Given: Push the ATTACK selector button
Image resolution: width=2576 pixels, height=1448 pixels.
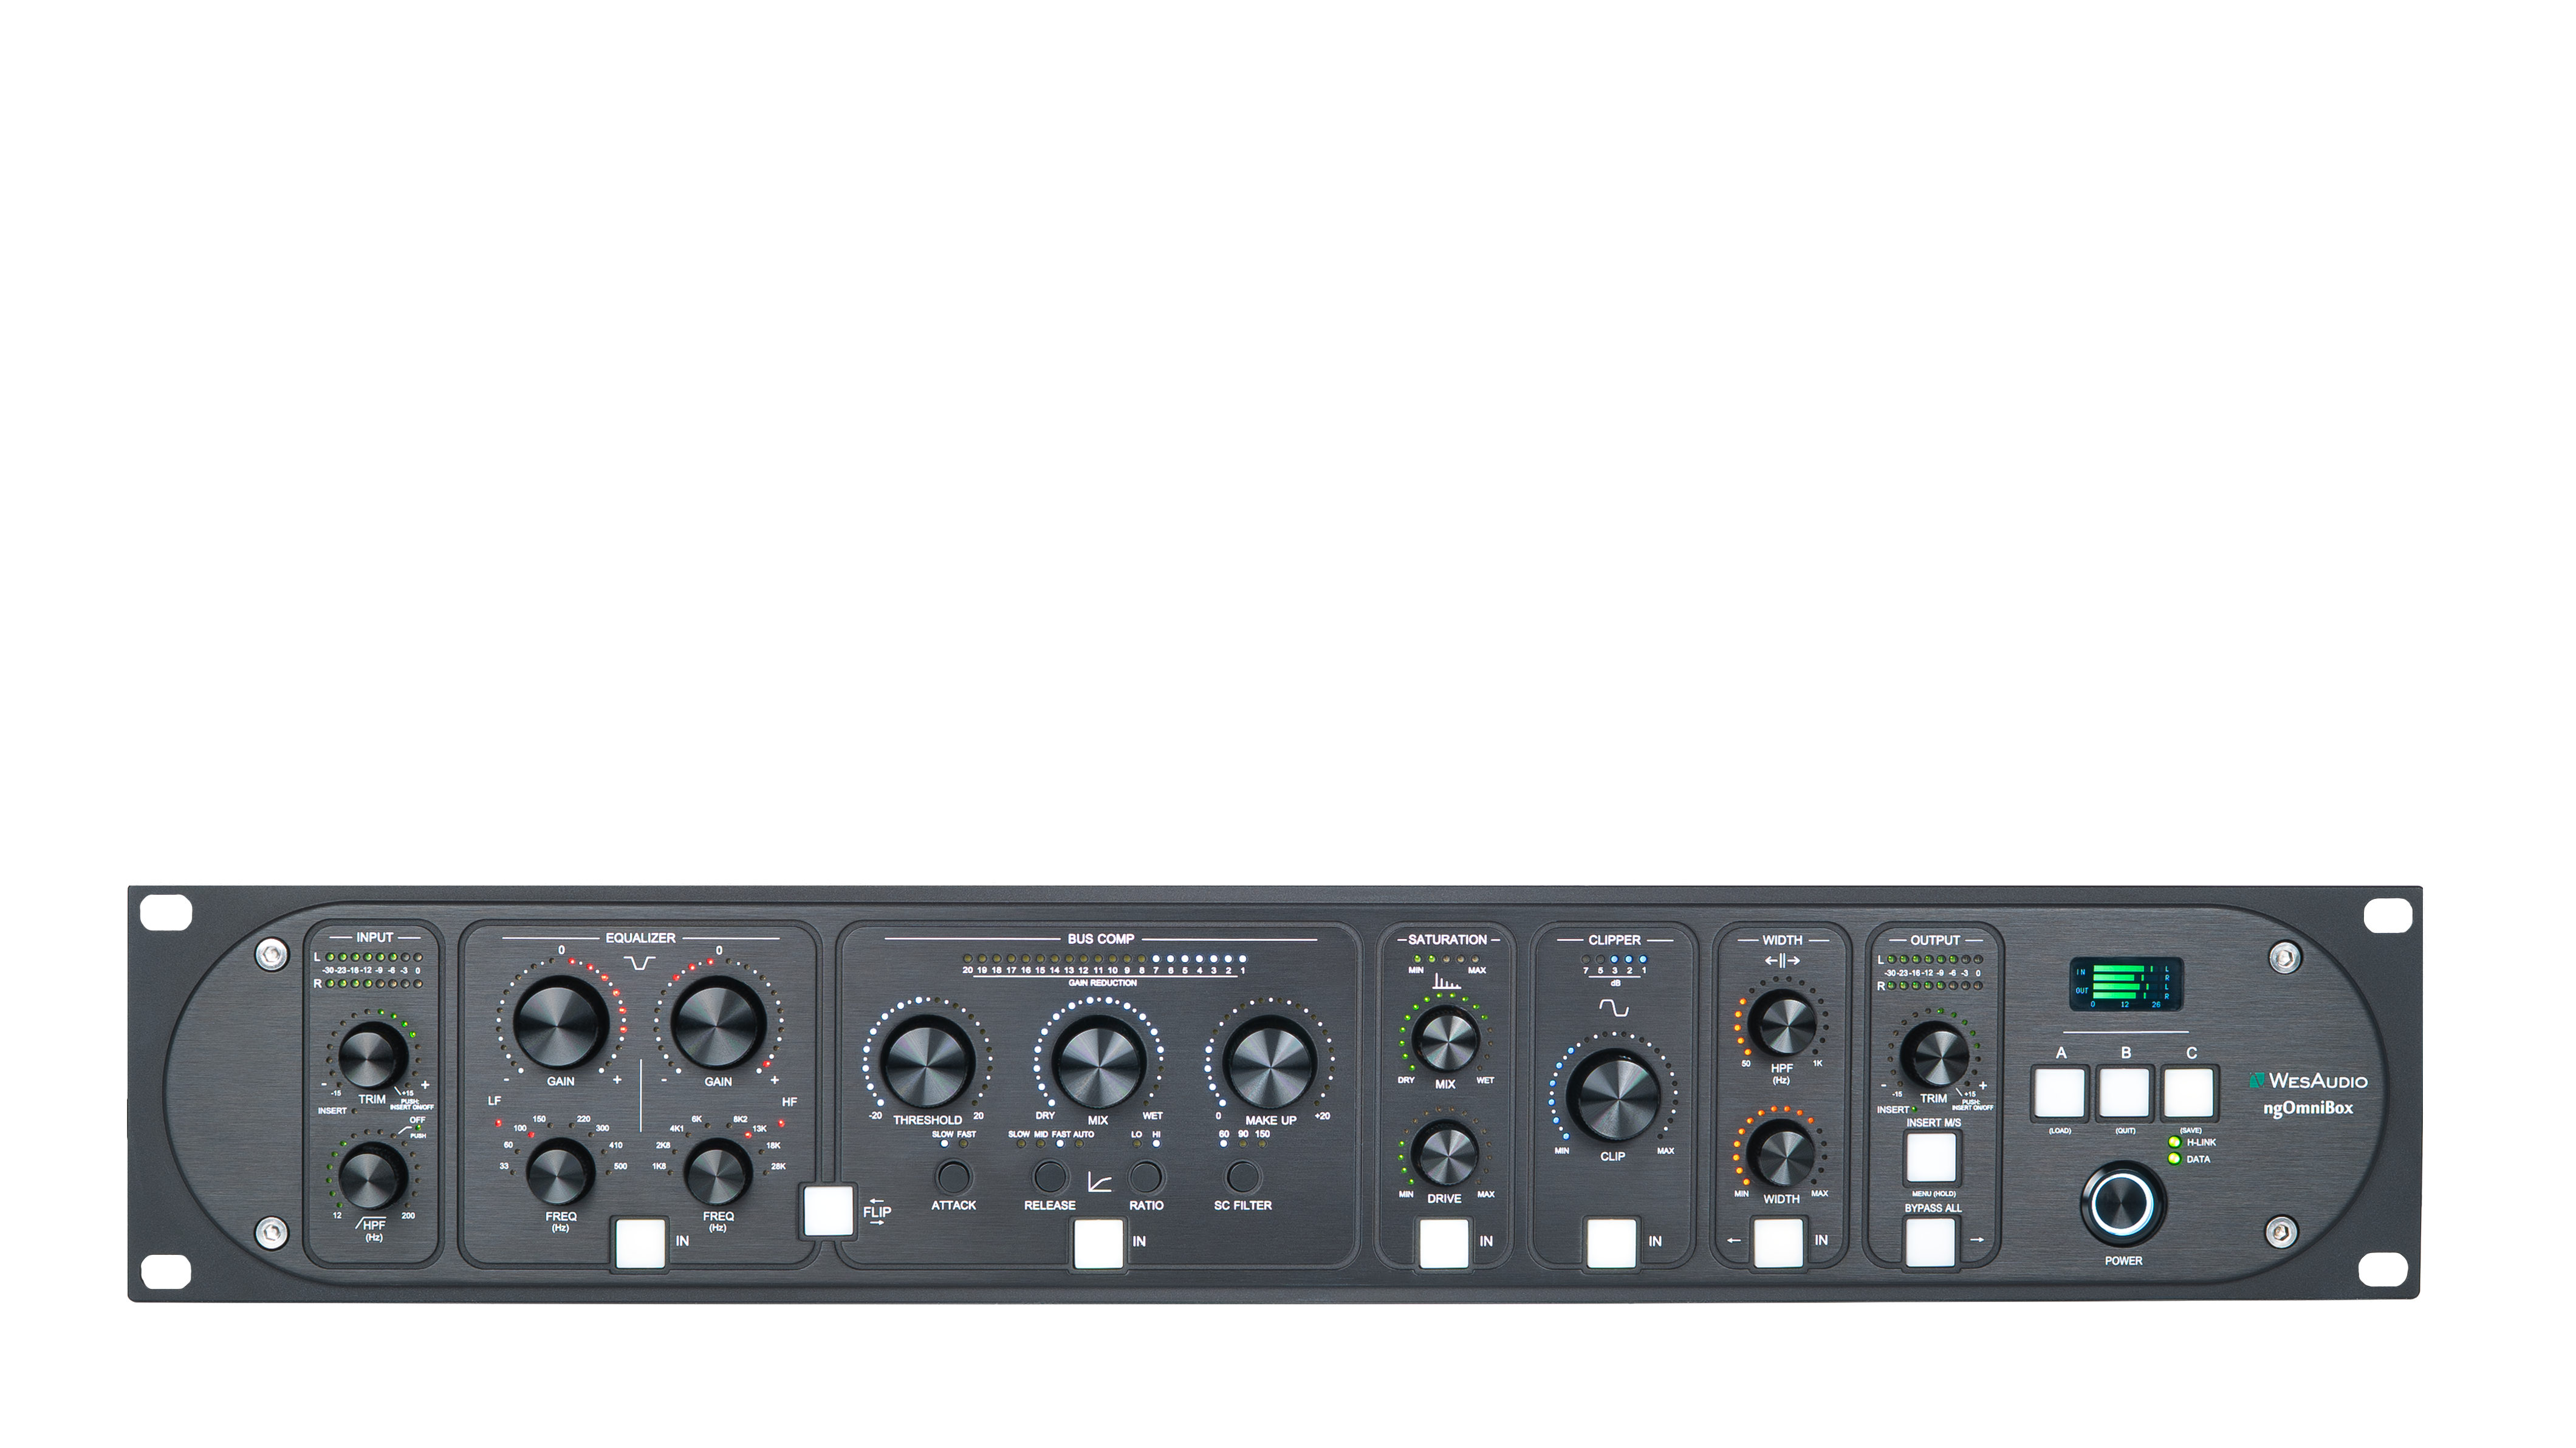Looking at the screenshot, I should coord(954,1176).
